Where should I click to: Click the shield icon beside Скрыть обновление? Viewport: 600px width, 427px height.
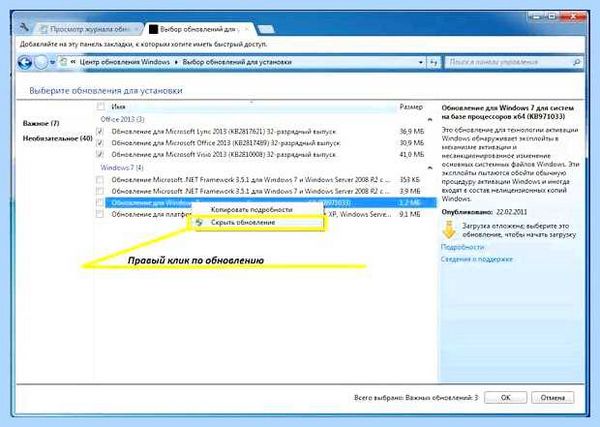[x=199, y=222]
